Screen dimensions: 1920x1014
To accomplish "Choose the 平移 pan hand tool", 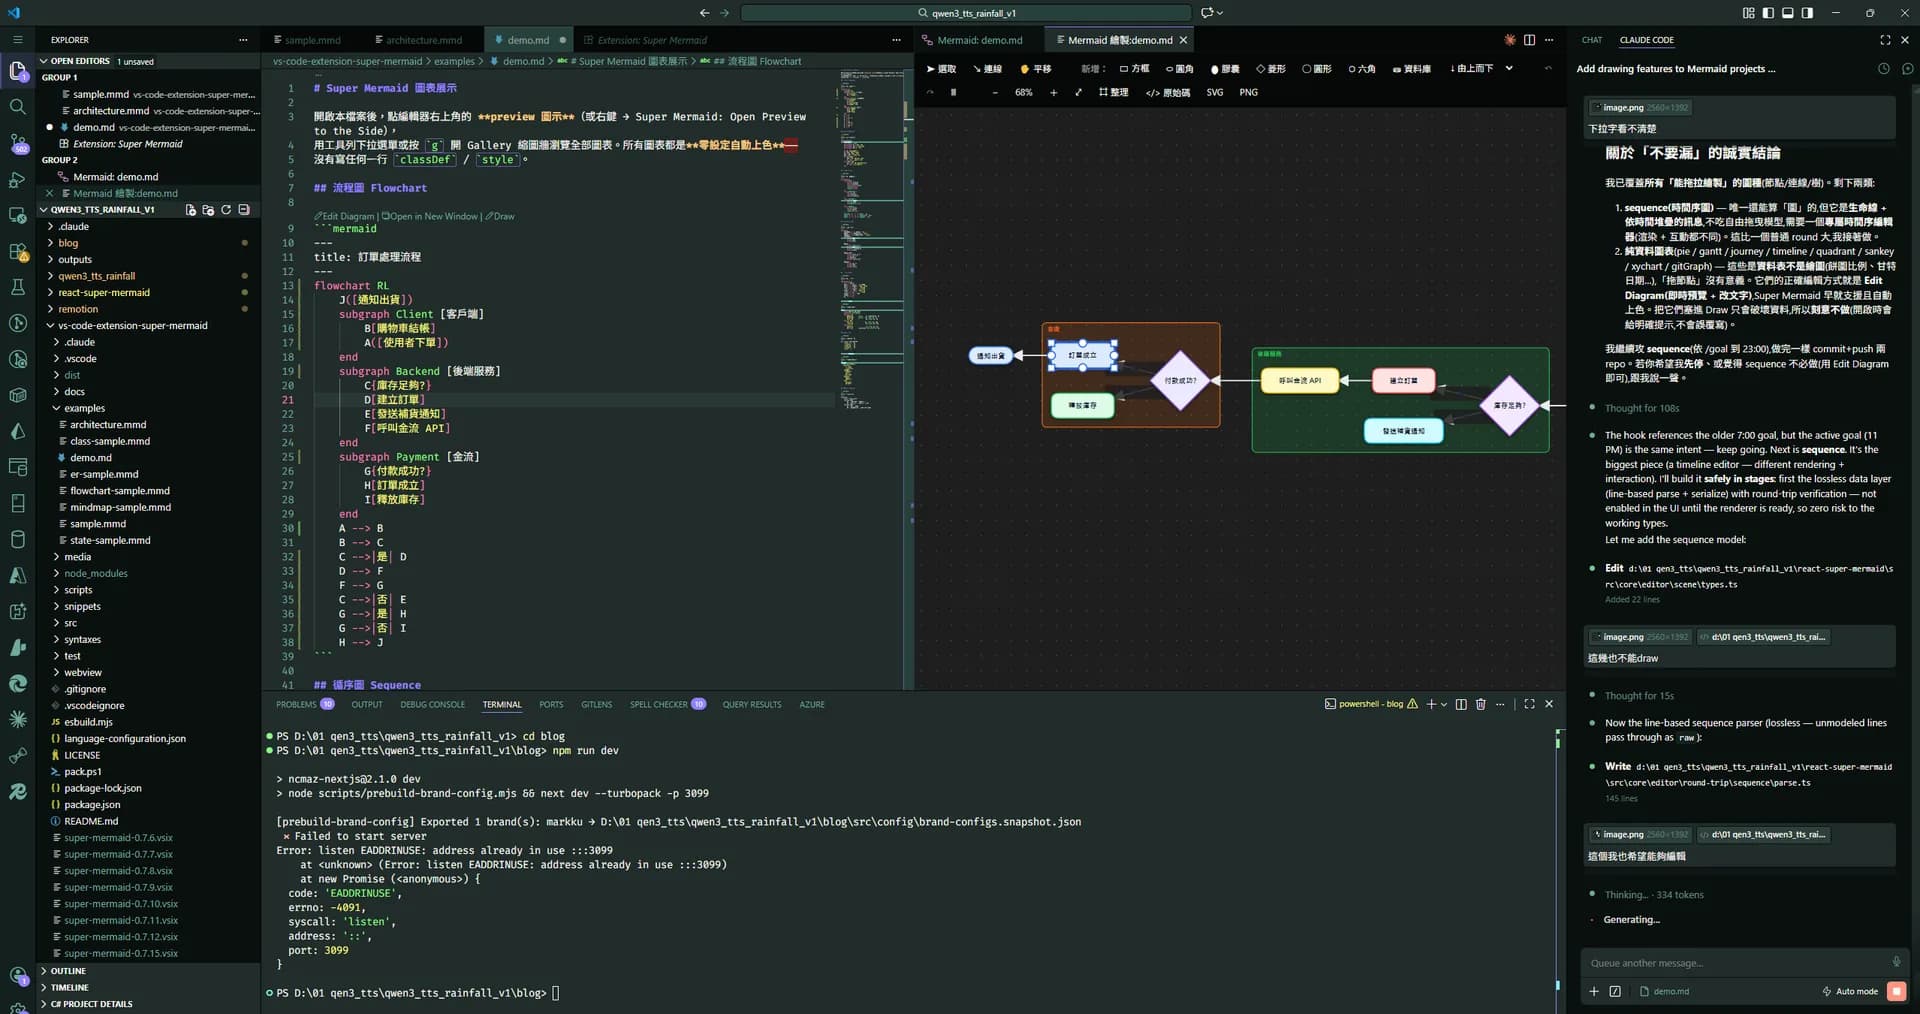I will [1036, 69].
